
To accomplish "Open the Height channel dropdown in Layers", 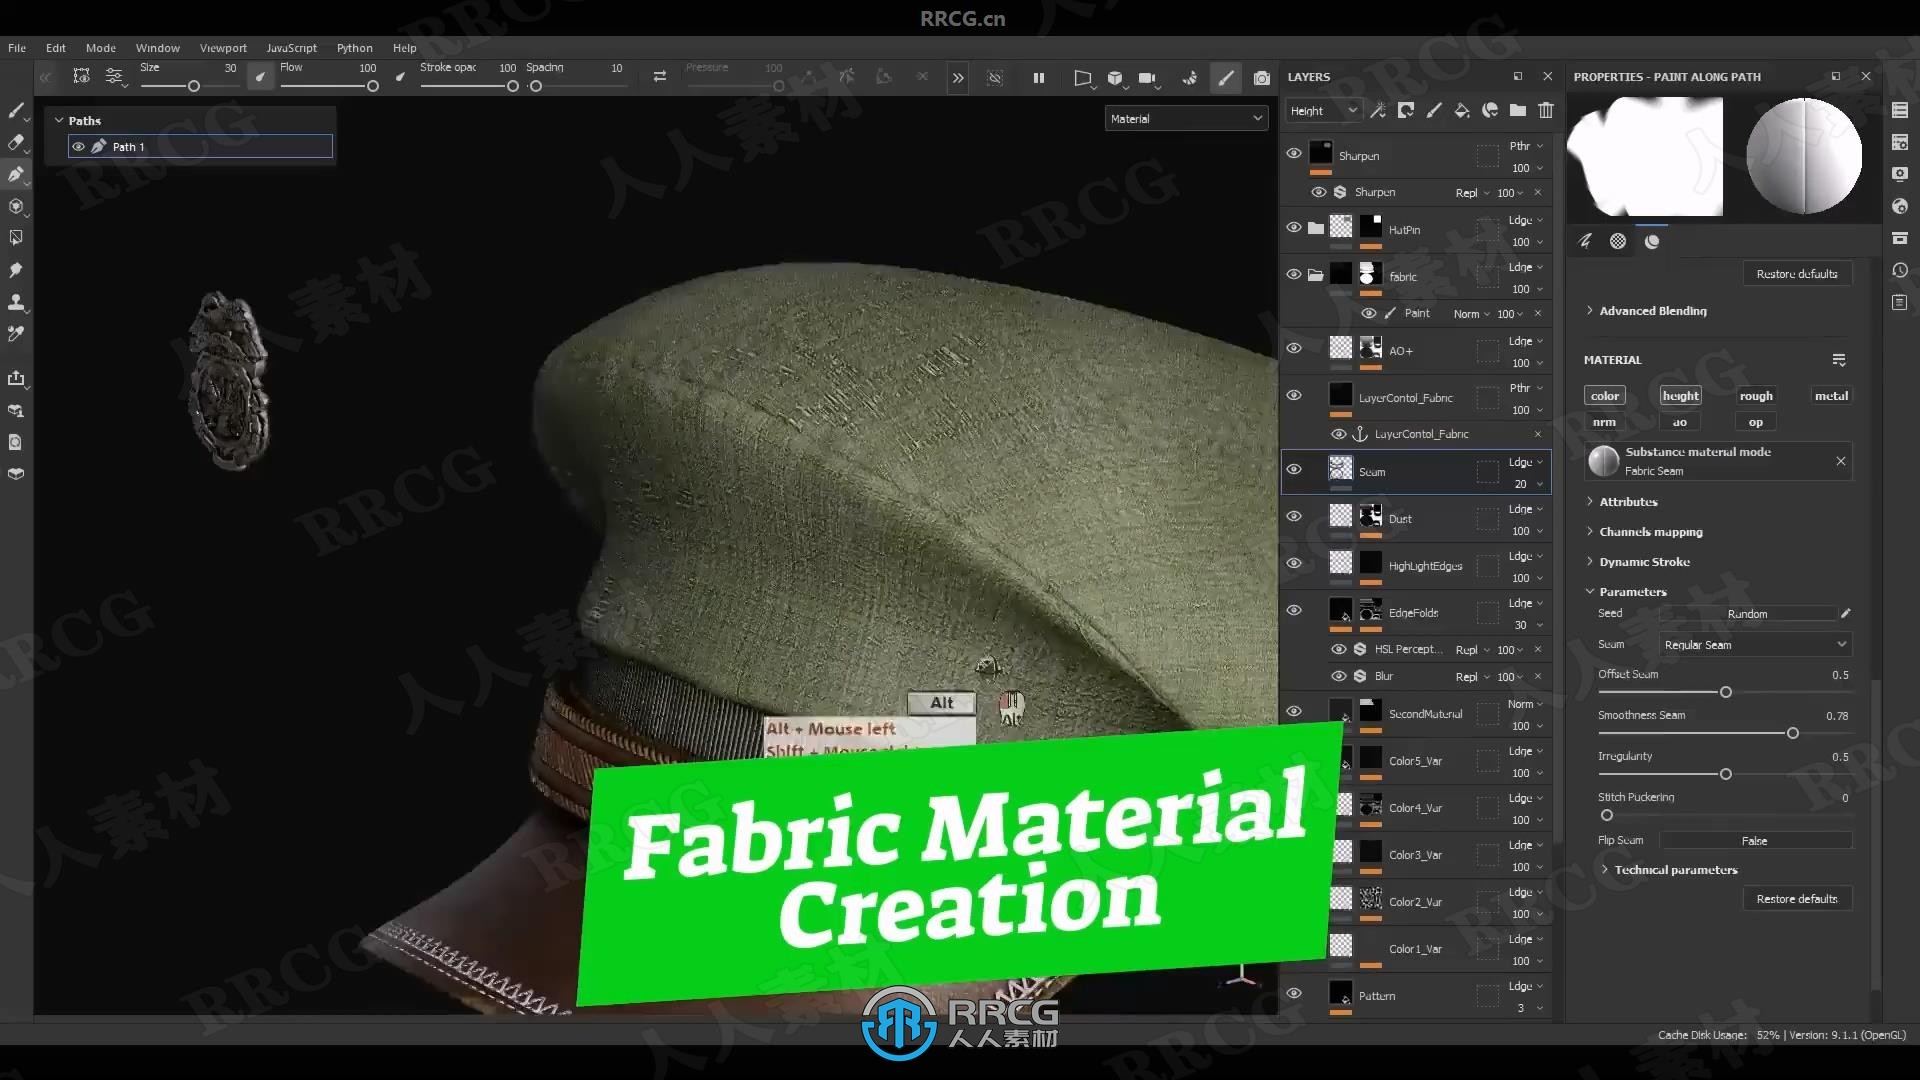I will pos(1323,111).
